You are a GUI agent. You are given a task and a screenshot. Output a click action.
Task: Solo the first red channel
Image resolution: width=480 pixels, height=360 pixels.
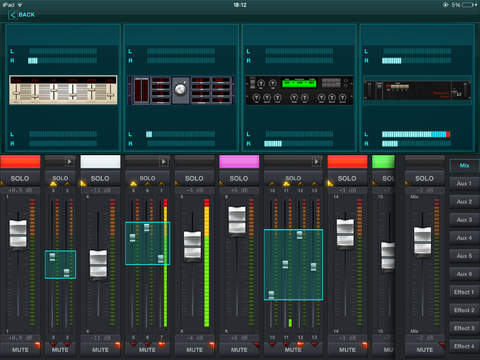point(20,179)
